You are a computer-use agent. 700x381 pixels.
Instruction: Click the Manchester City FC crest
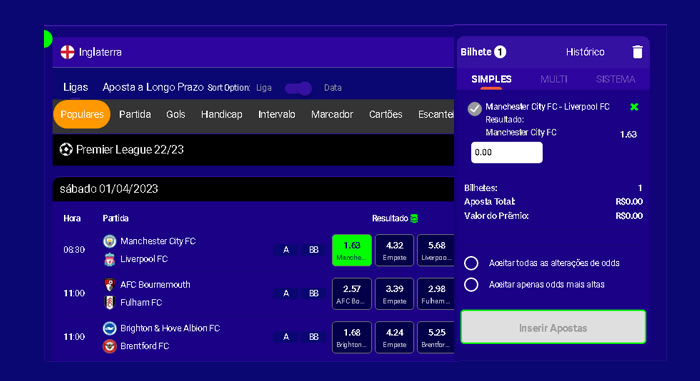tap(109, 241)
